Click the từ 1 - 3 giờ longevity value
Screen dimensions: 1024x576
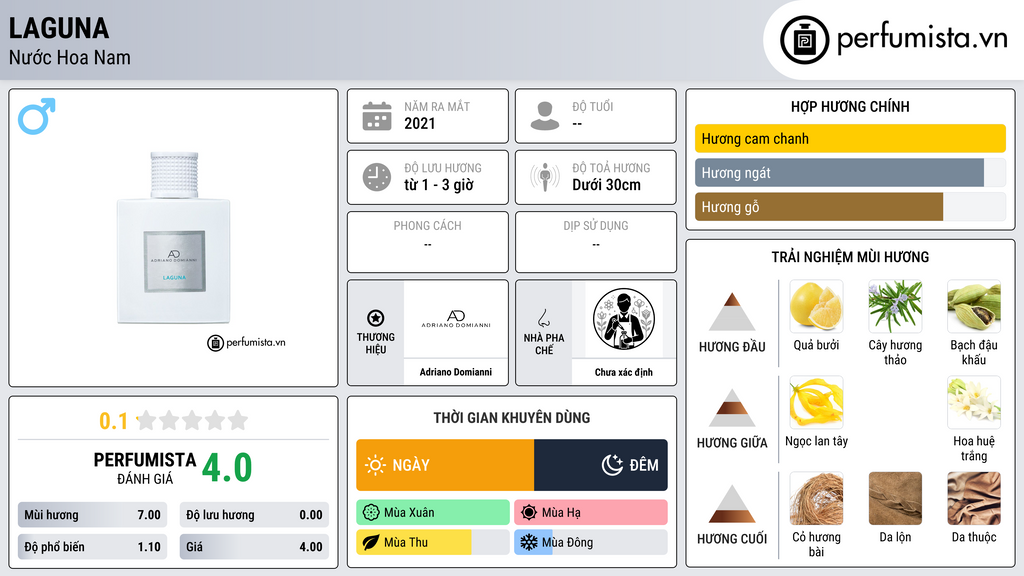(439, 185)
